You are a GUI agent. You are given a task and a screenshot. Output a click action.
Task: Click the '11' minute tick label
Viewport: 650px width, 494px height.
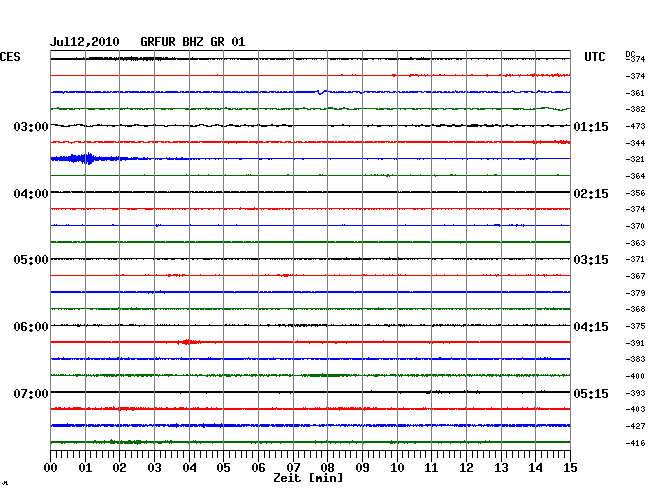pos(431,468)
